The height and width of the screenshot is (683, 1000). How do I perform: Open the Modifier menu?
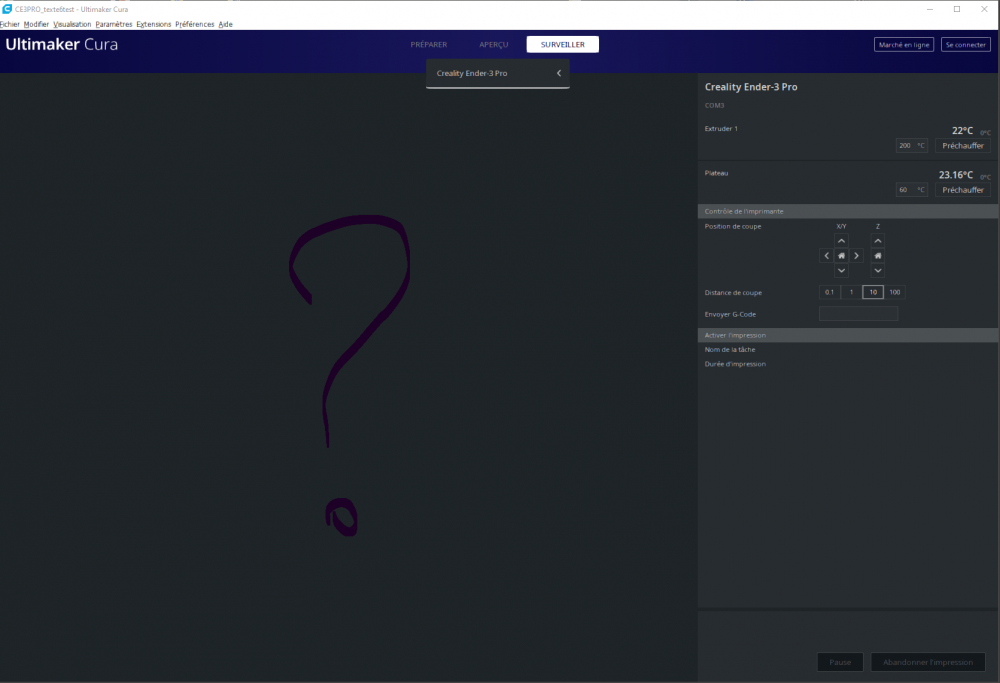36,24
